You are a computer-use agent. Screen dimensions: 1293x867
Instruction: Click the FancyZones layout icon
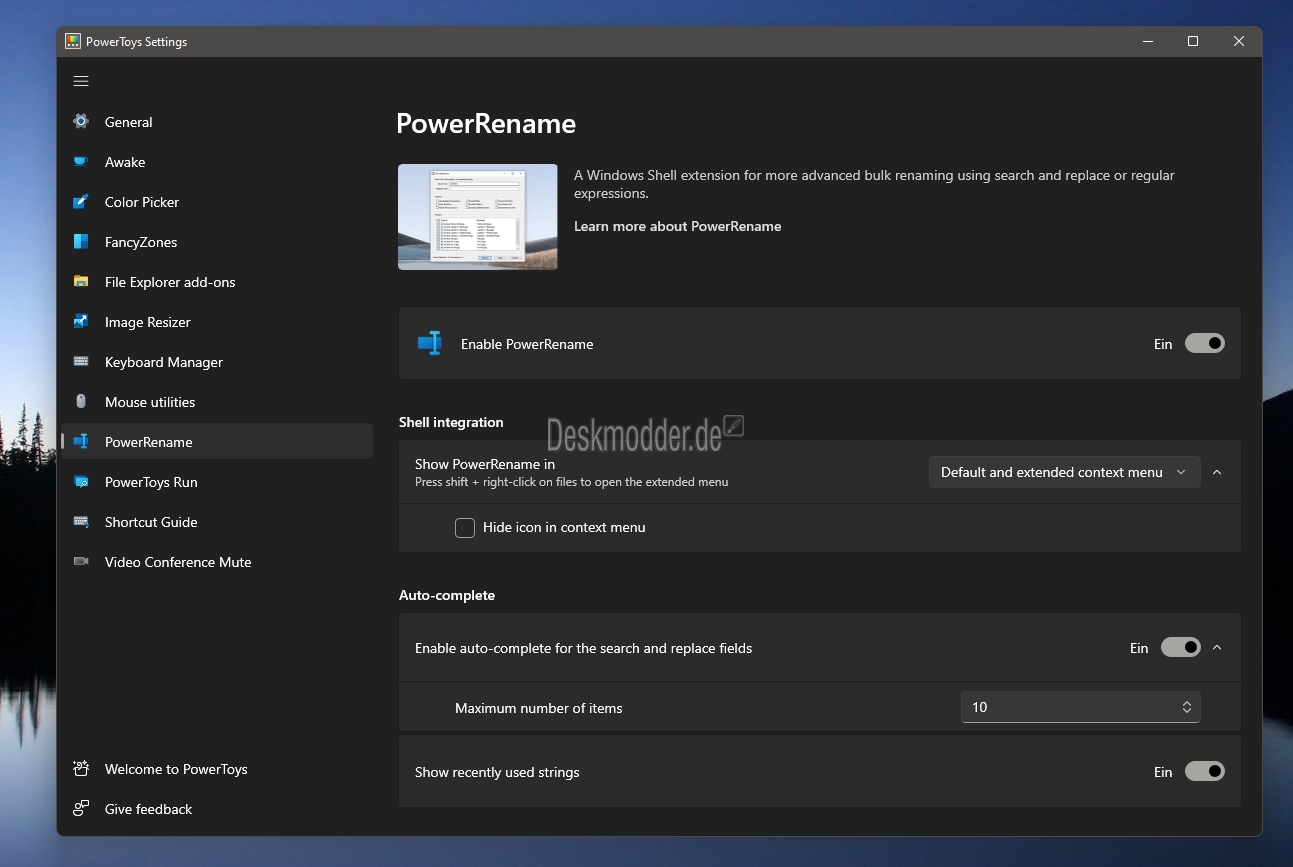click(81, 242)
